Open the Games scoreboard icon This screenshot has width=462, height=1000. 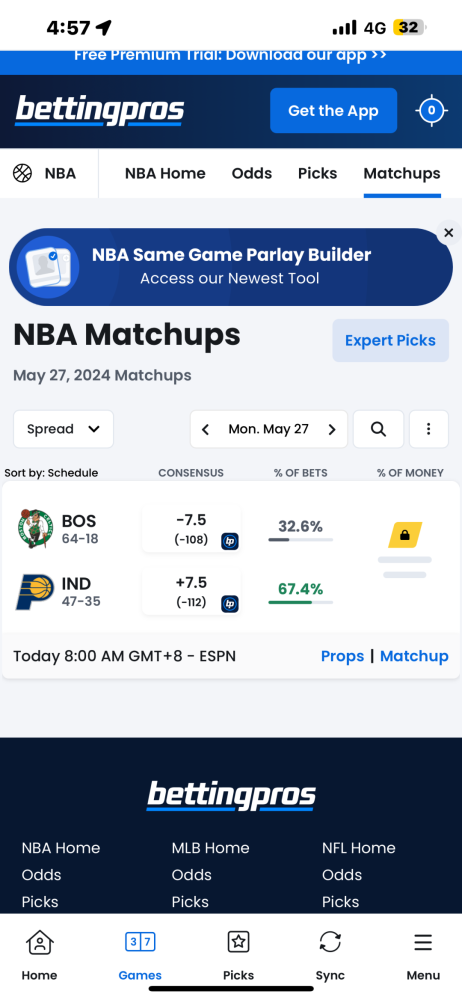(140, 941)
